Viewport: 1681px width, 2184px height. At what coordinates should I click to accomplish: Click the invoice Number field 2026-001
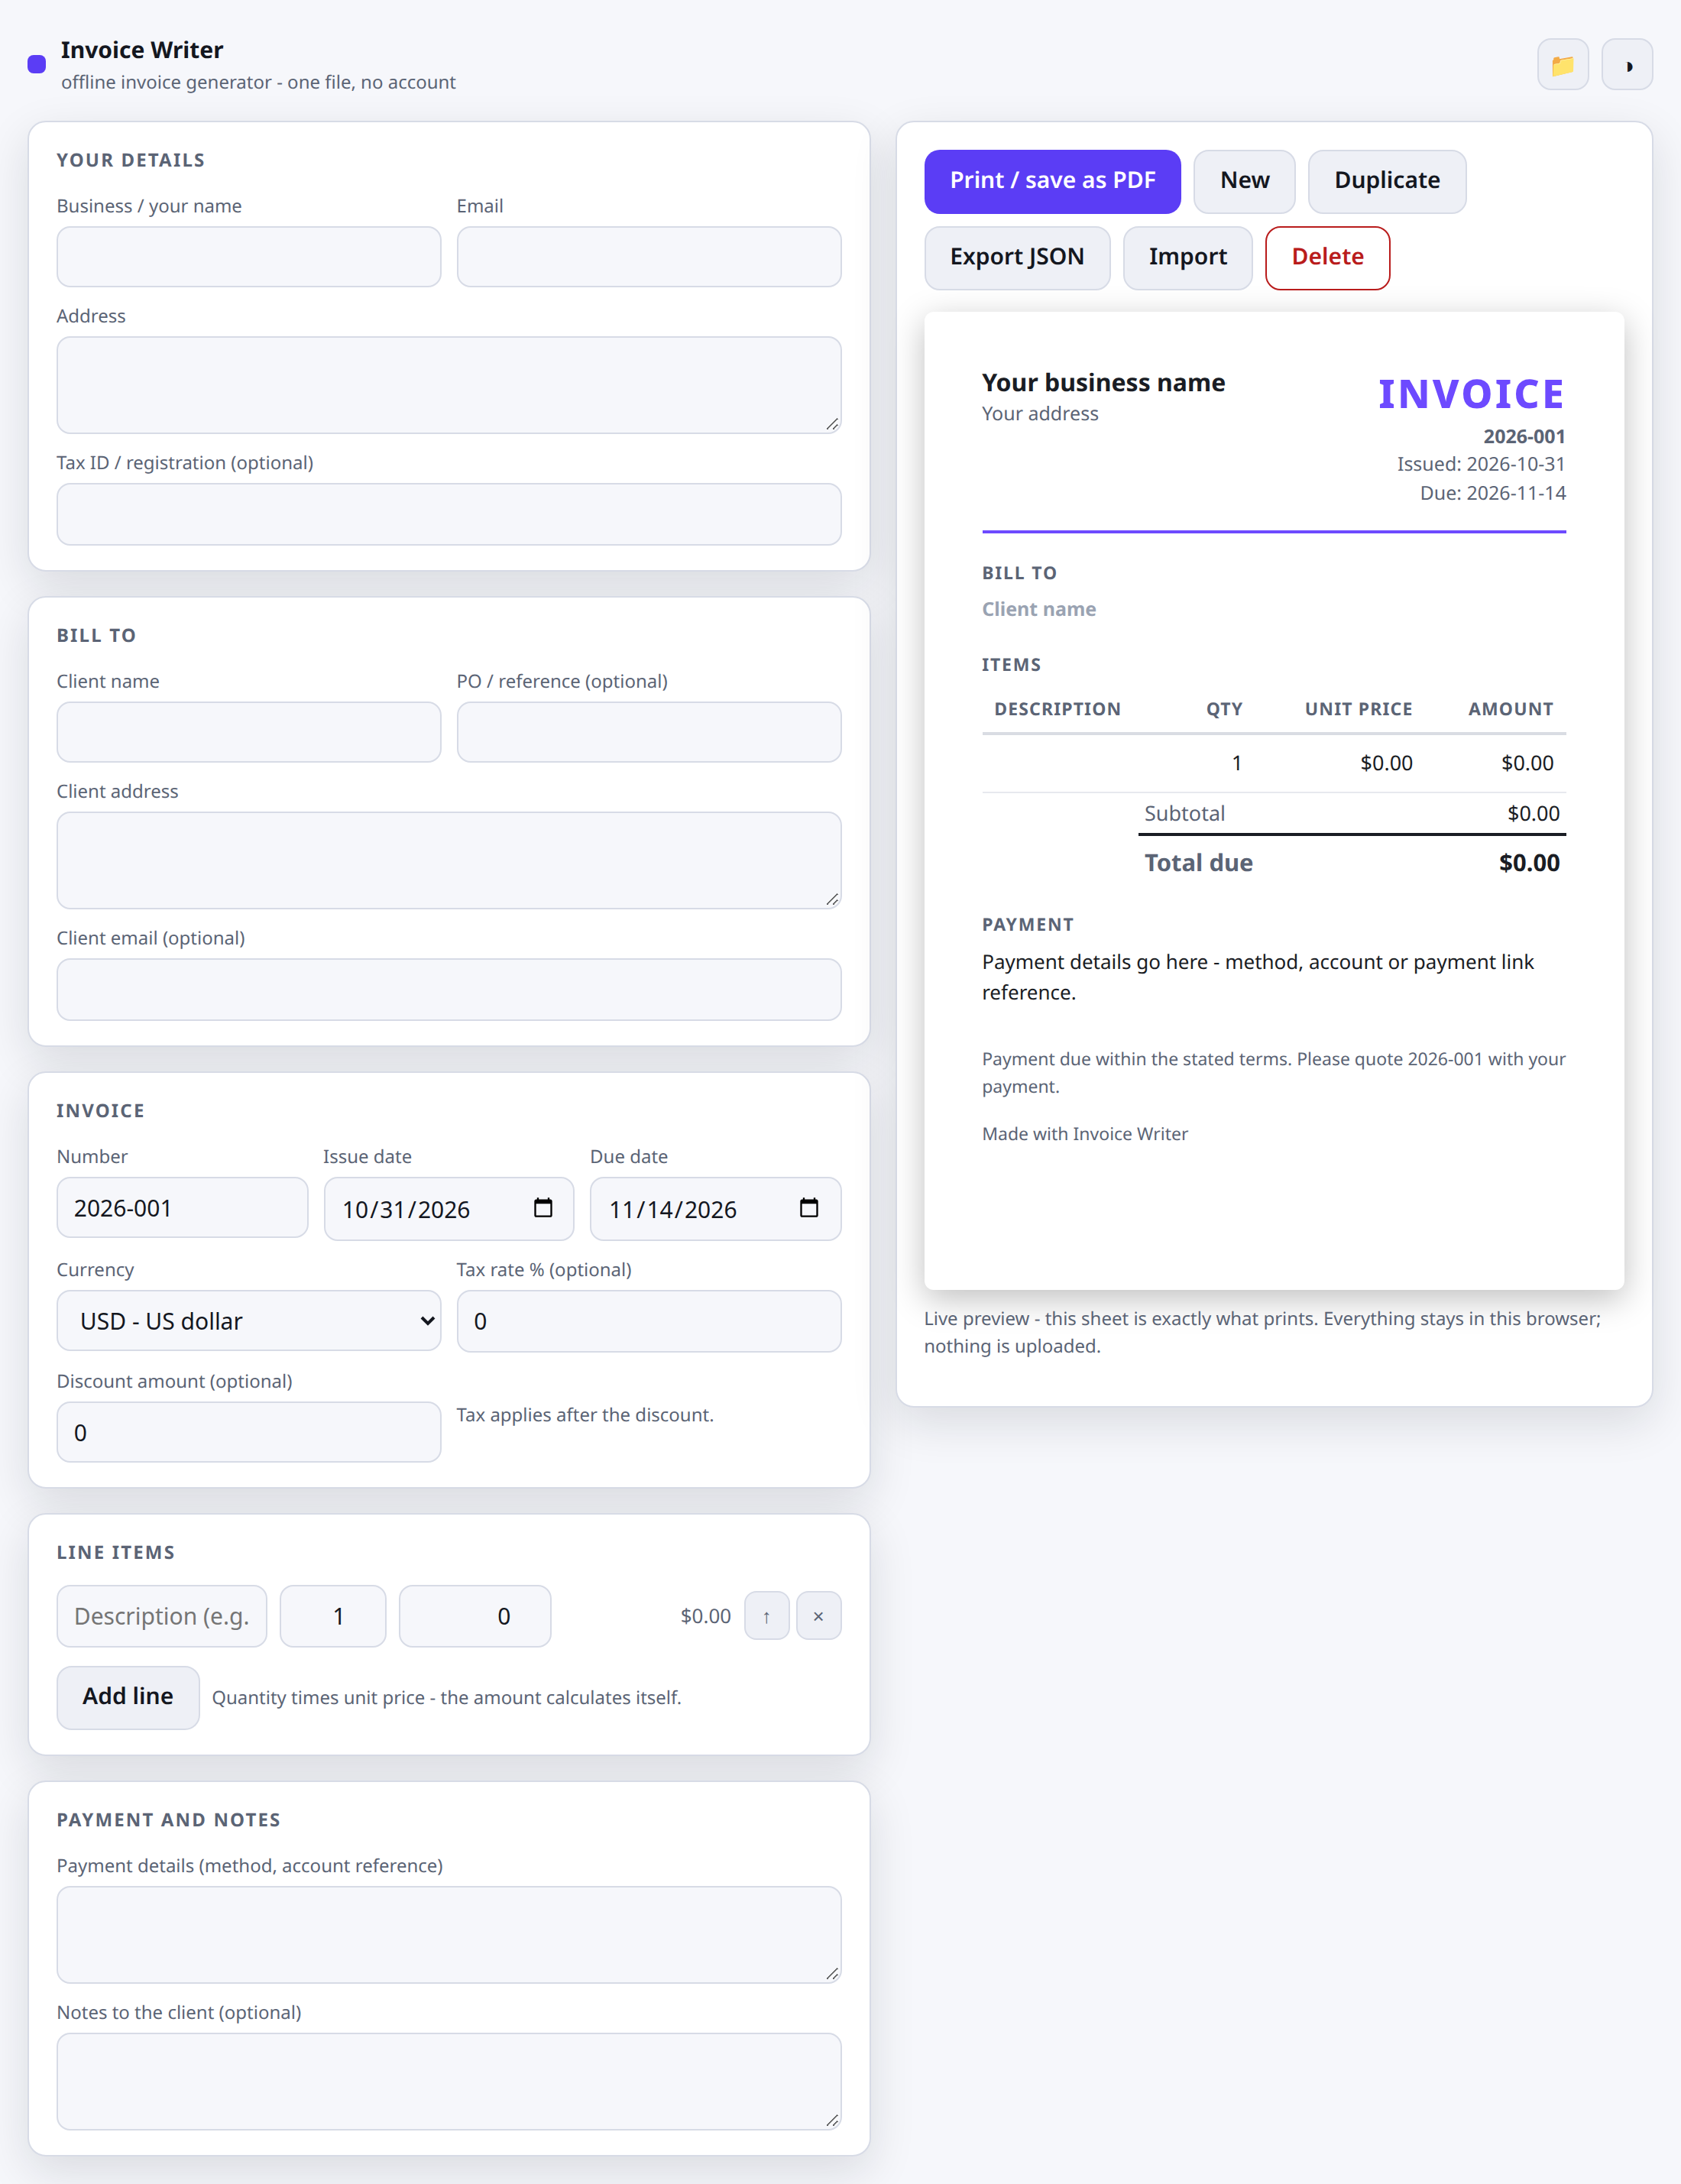[x=182, y=1208]
